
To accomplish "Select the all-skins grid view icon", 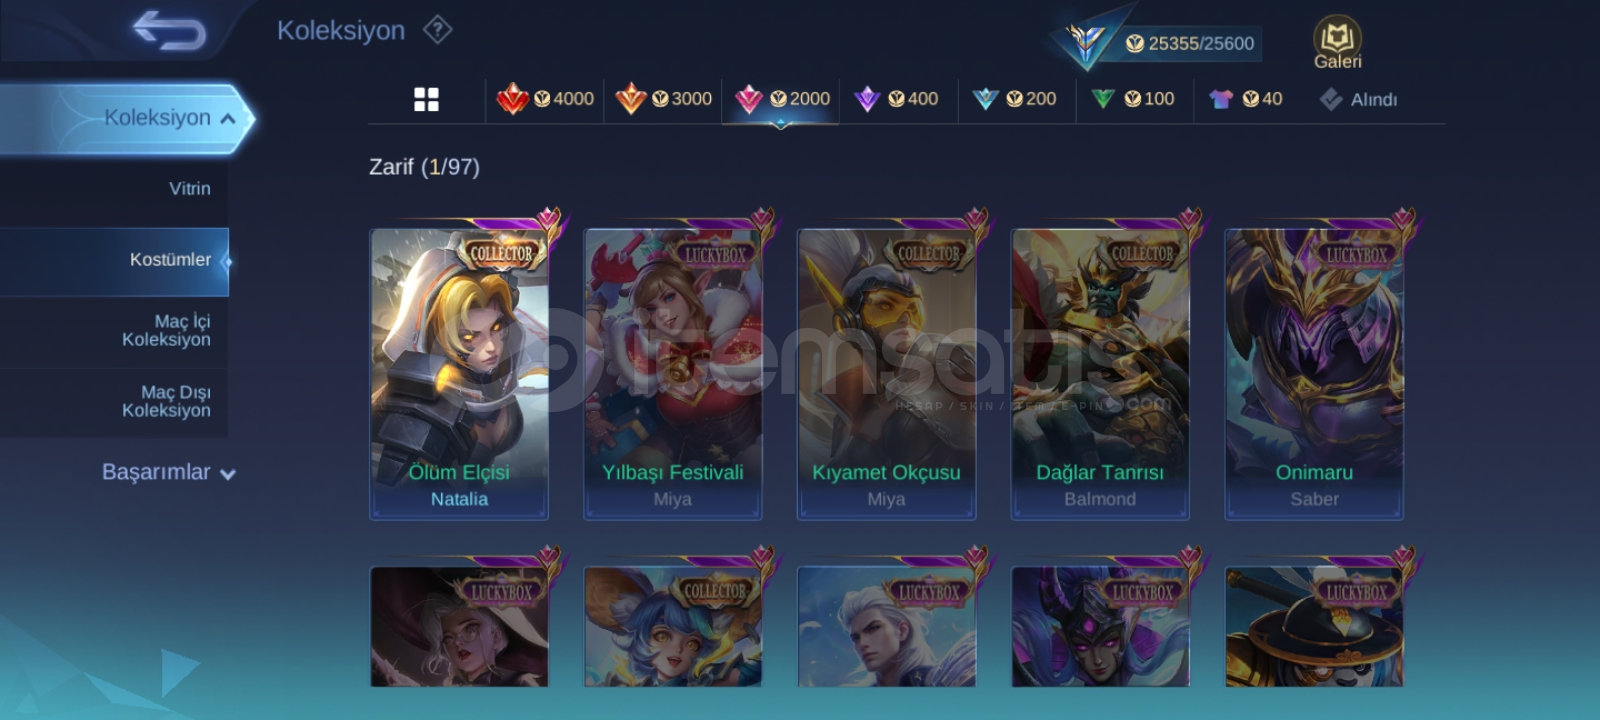I will 426,99.
